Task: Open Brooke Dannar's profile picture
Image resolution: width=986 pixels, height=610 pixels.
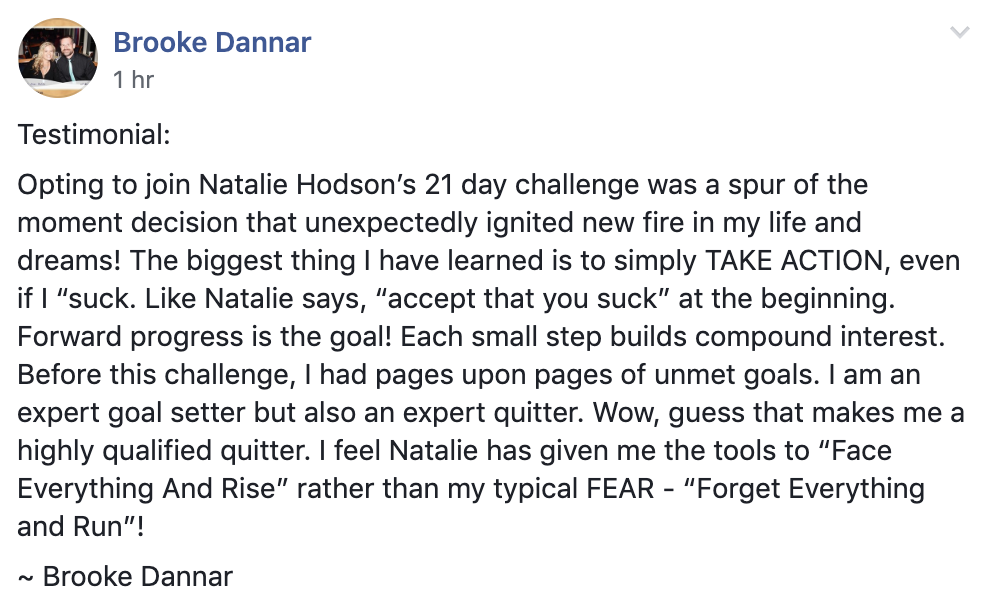Action: click(x=58, y=58)
